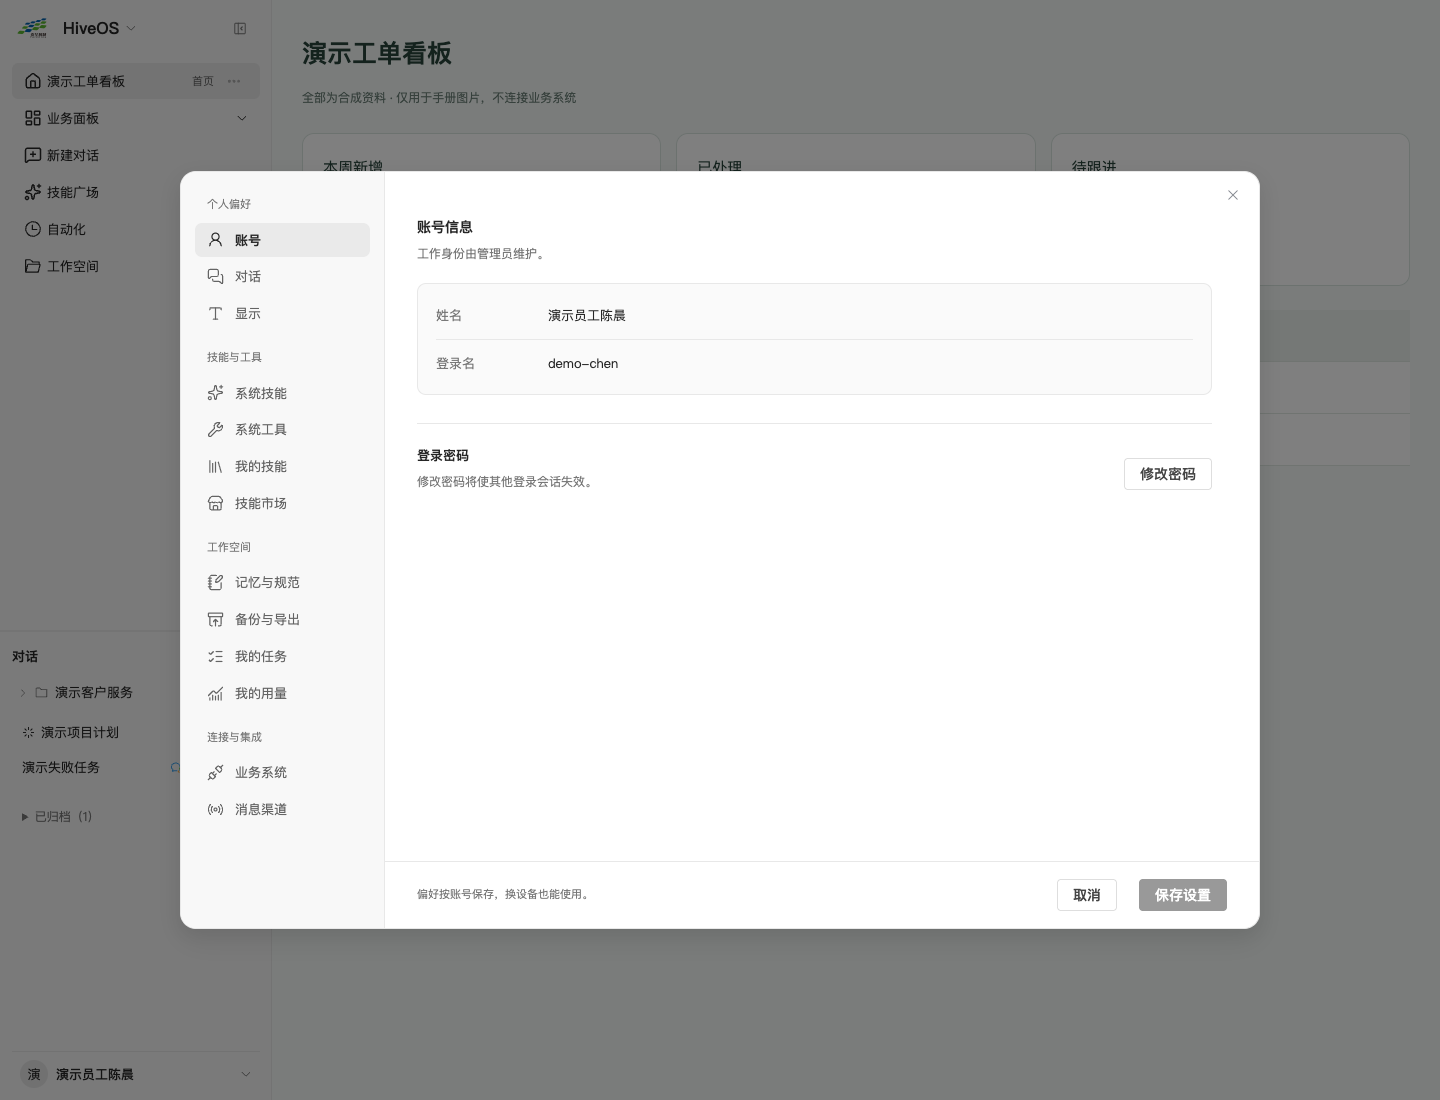Click the 我的技能 library icon

tap(215, 467)
